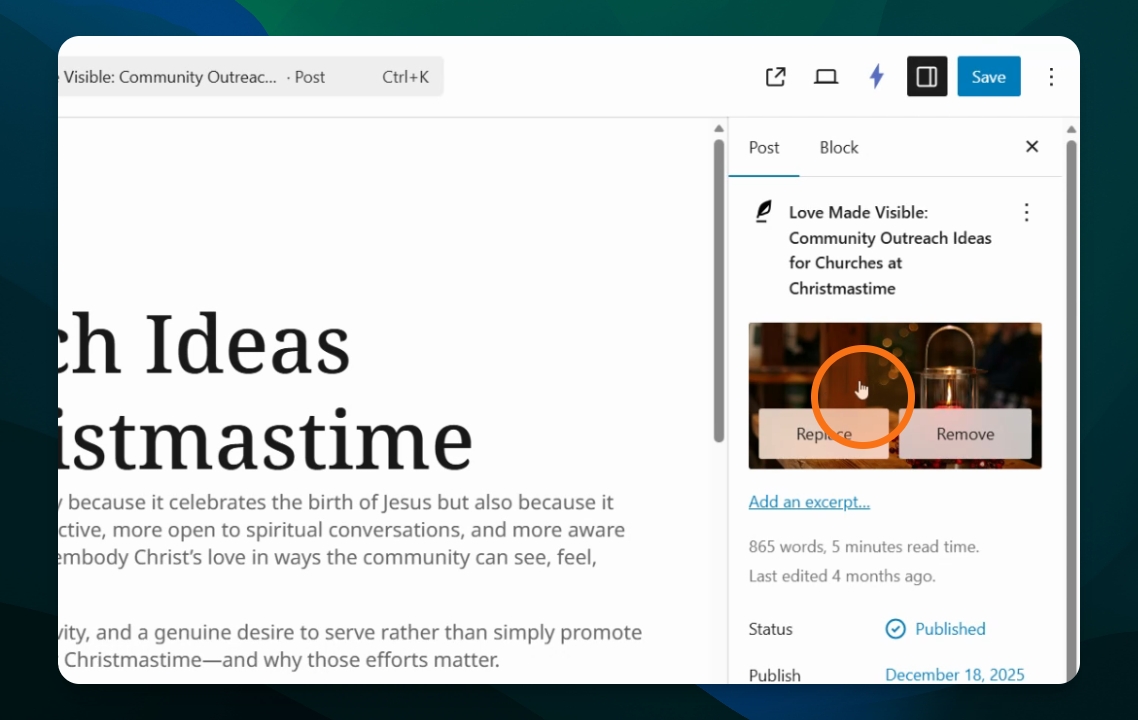Open the December 18, 2025 publish date
The height and width of the screenshot is (720, 1138).
(x=954, y=674)
